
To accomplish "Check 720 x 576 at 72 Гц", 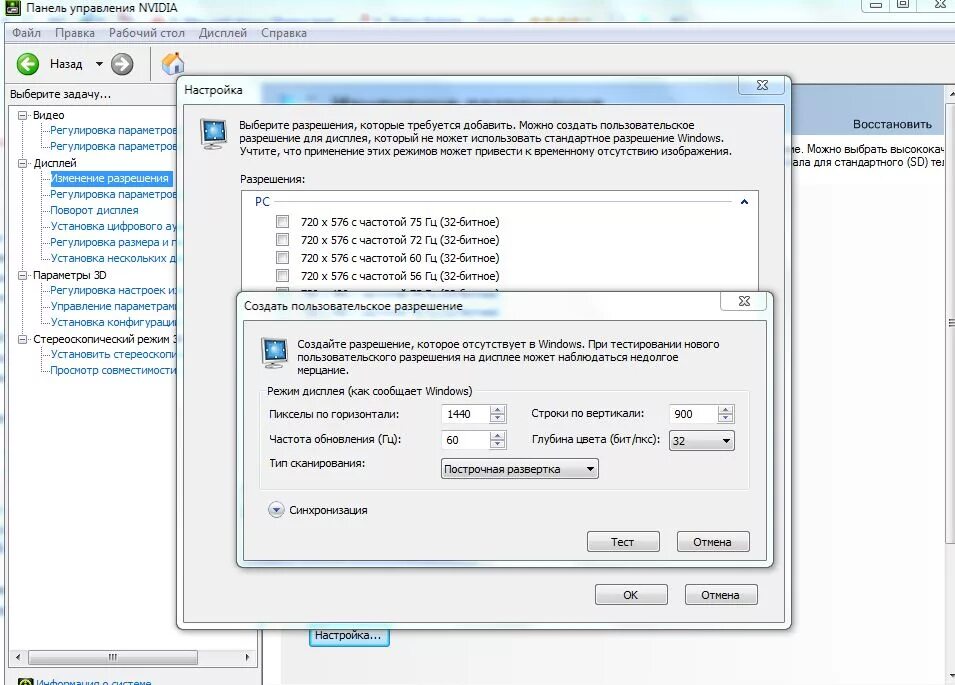I will tap(282, 239).
